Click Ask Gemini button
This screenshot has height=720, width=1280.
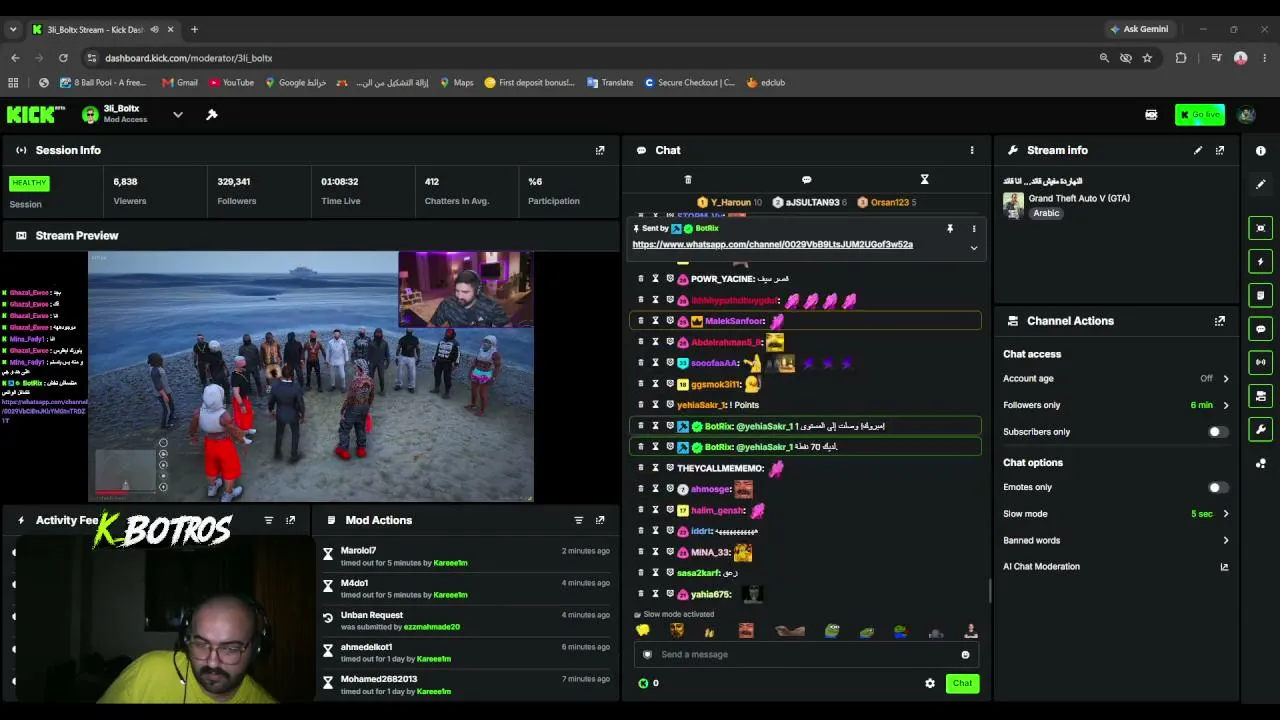click(x=1139, y=29)
